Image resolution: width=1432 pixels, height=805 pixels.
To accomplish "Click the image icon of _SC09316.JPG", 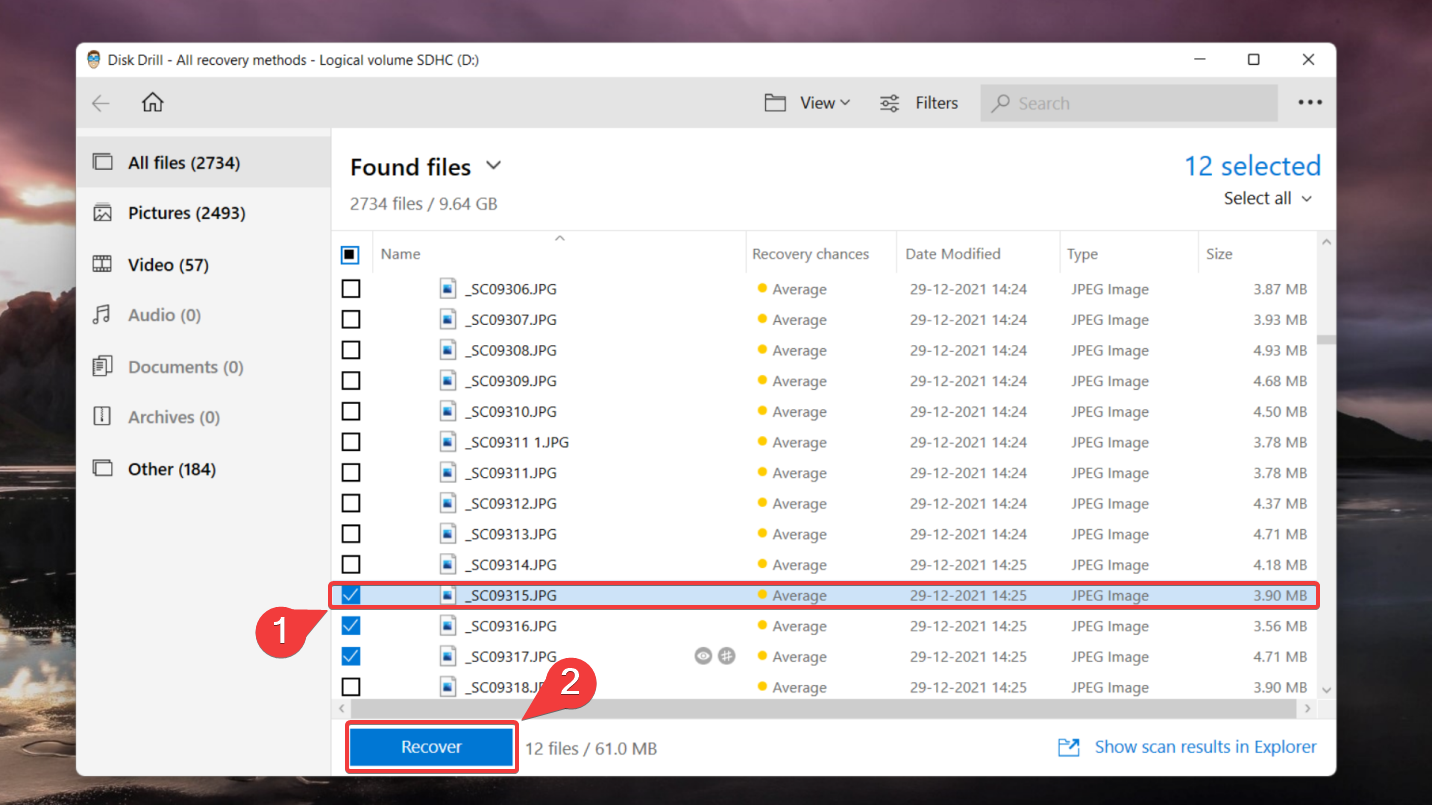I will pyautogui.click(x=448, y=626).
